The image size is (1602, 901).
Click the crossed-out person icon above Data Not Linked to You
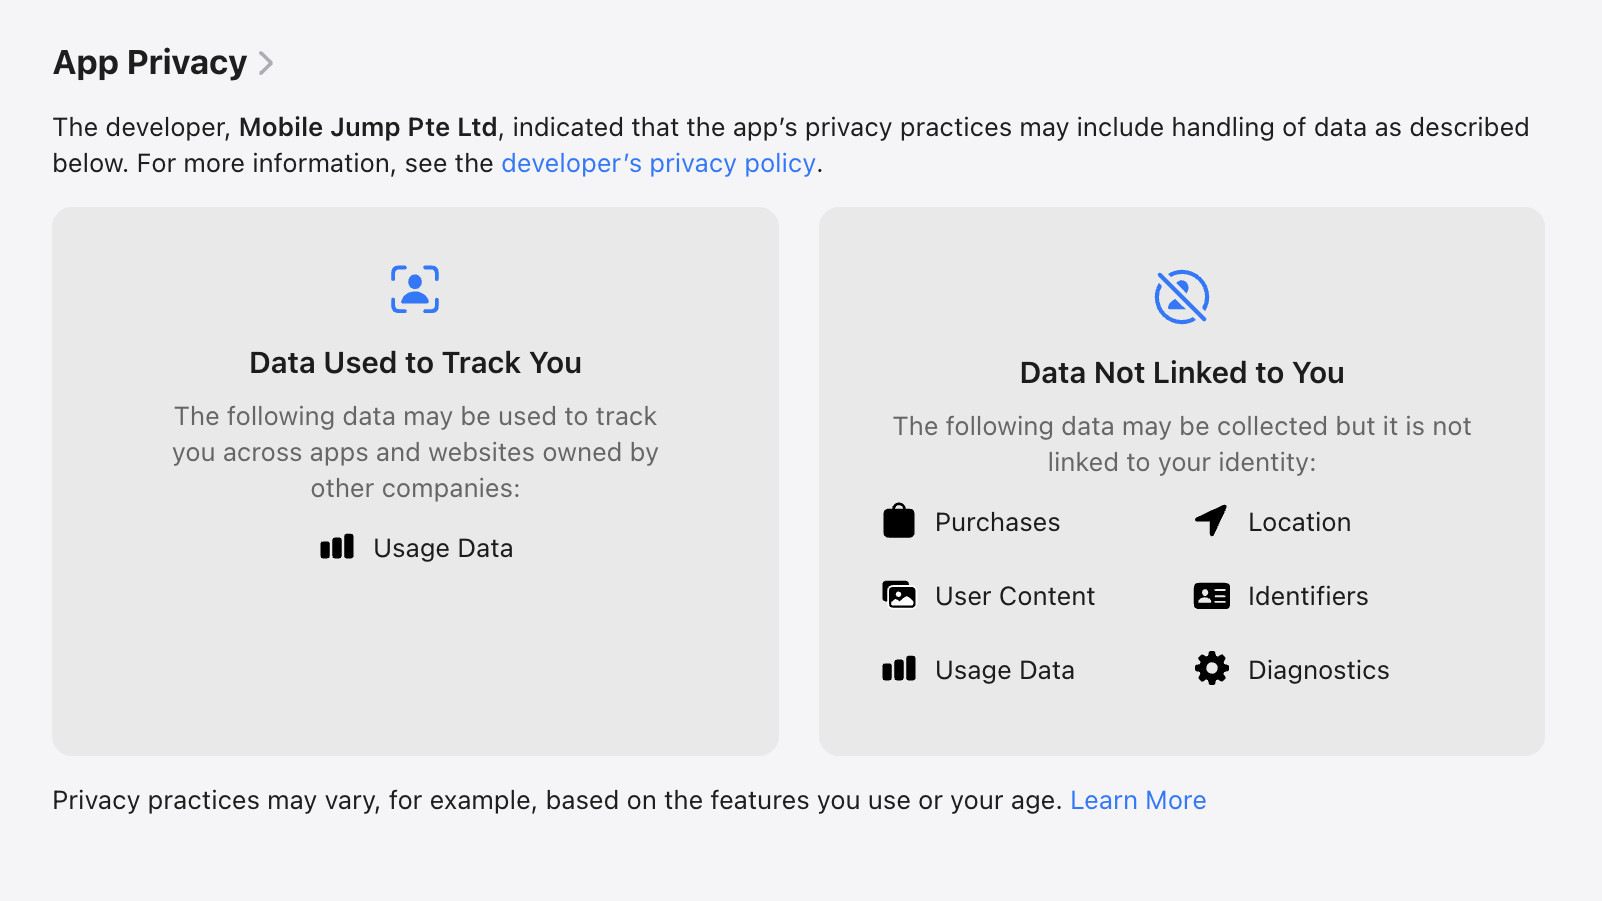[1181, 296]
